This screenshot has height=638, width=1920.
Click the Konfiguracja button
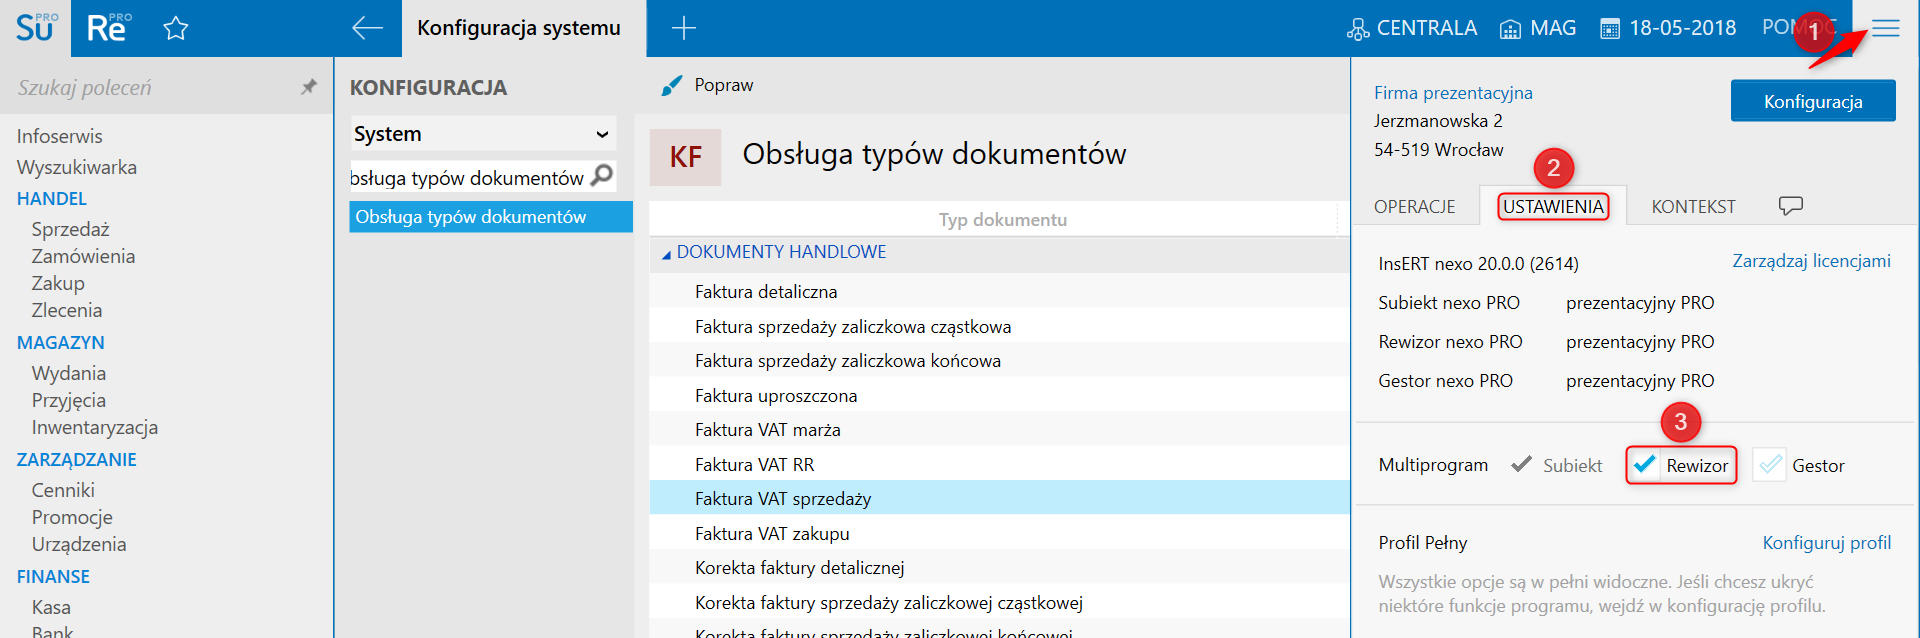pos(1812,101)
